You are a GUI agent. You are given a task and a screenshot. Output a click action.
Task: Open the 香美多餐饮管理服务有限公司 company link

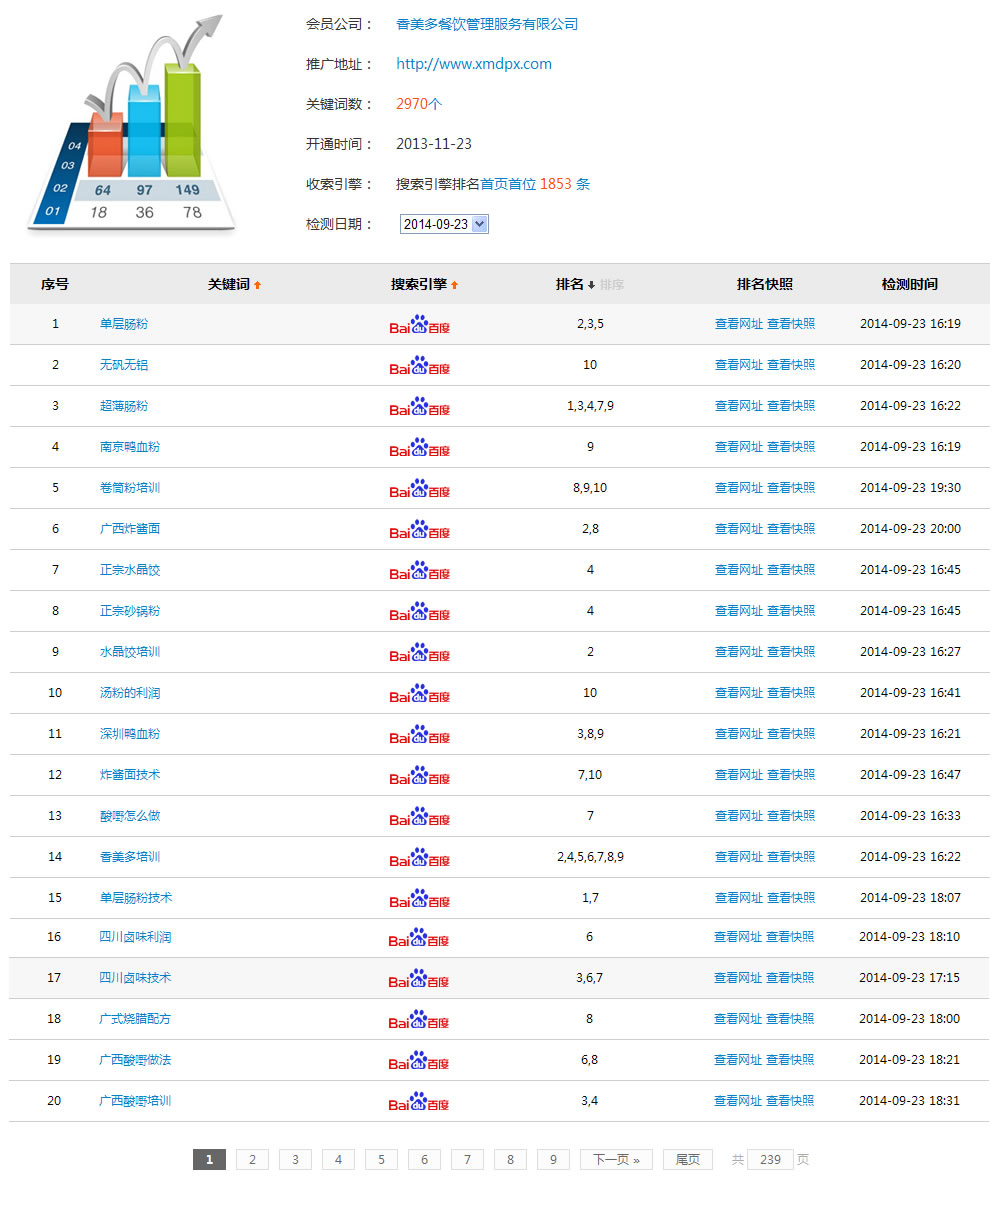pos(486,24)
